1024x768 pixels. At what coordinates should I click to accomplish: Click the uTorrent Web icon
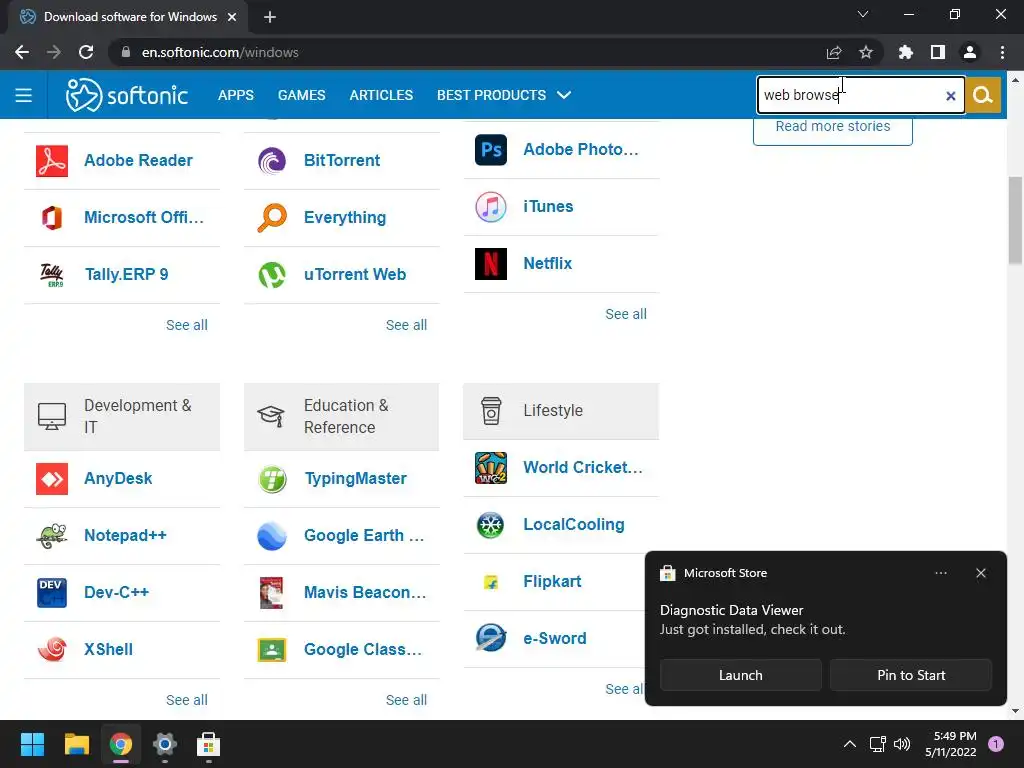coord(272,274)
